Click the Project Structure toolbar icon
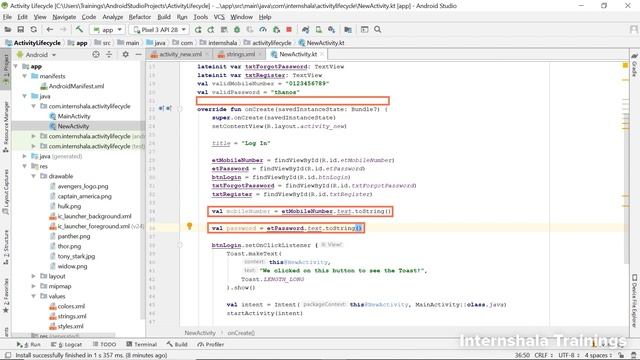 348,29
